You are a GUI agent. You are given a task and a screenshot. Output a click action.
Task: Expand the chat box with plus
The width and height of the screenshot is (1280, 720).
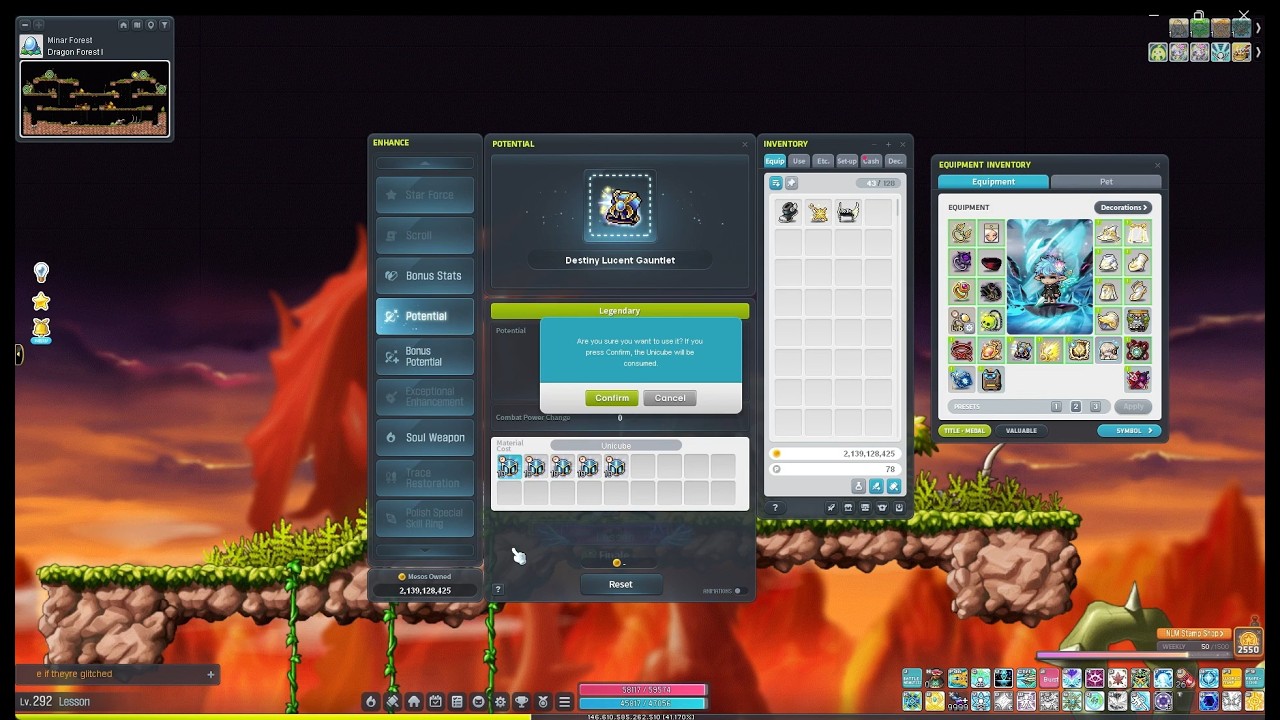pos(211,674)
